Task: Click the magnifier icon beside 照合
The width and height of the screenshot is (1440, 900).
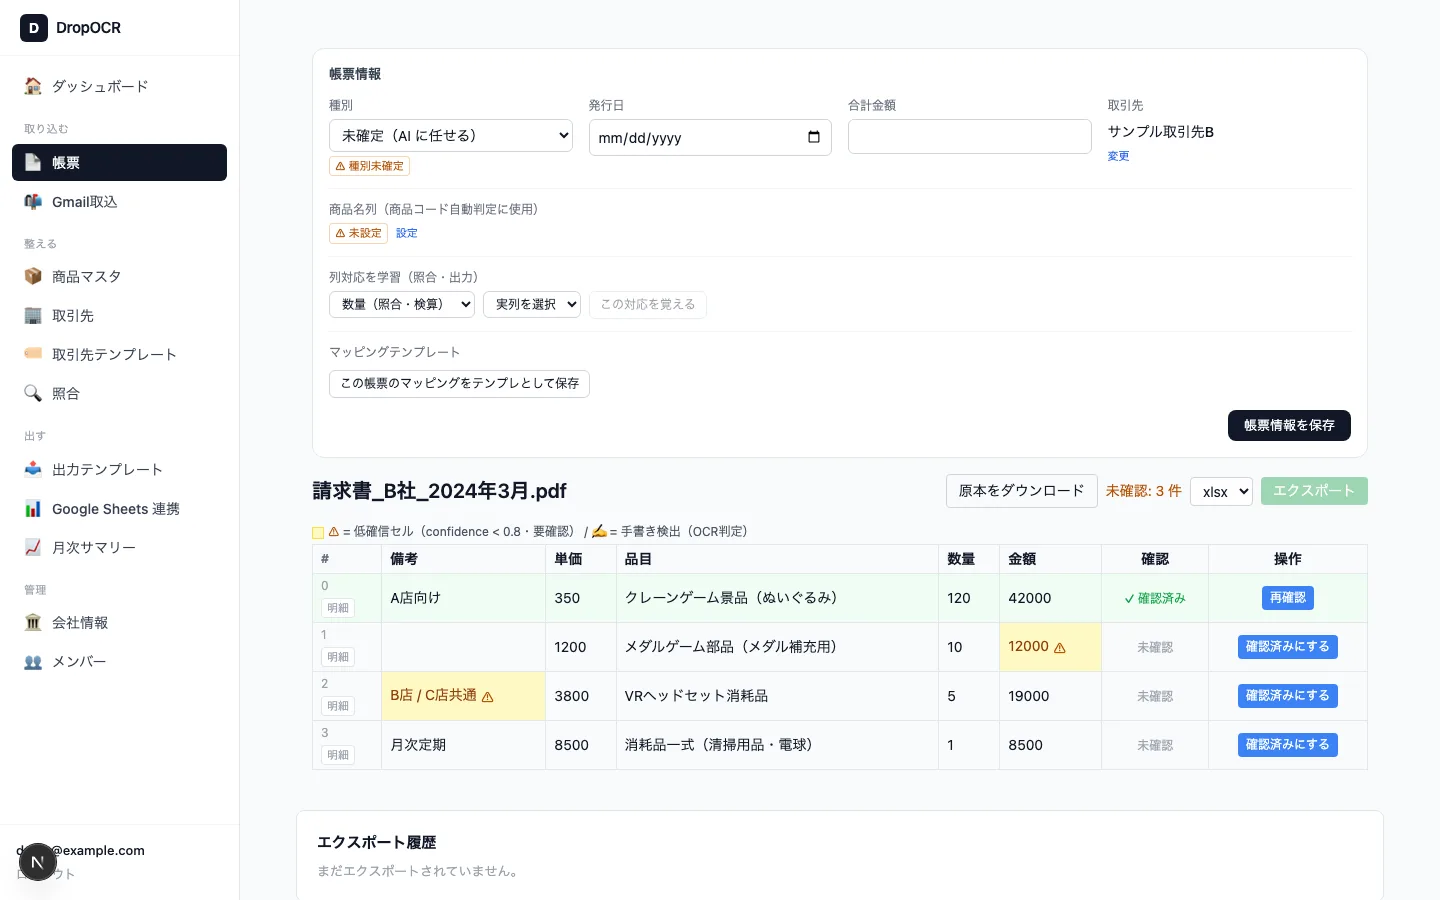Action: coord(33,393)
